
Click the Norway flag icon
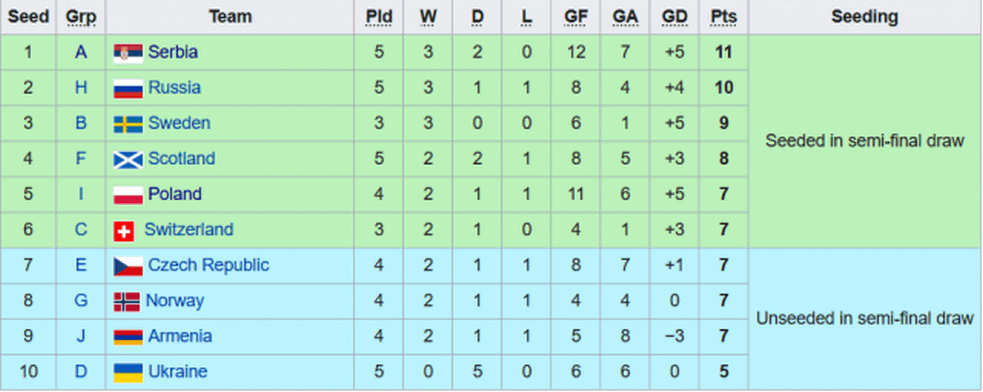point(127,302)
